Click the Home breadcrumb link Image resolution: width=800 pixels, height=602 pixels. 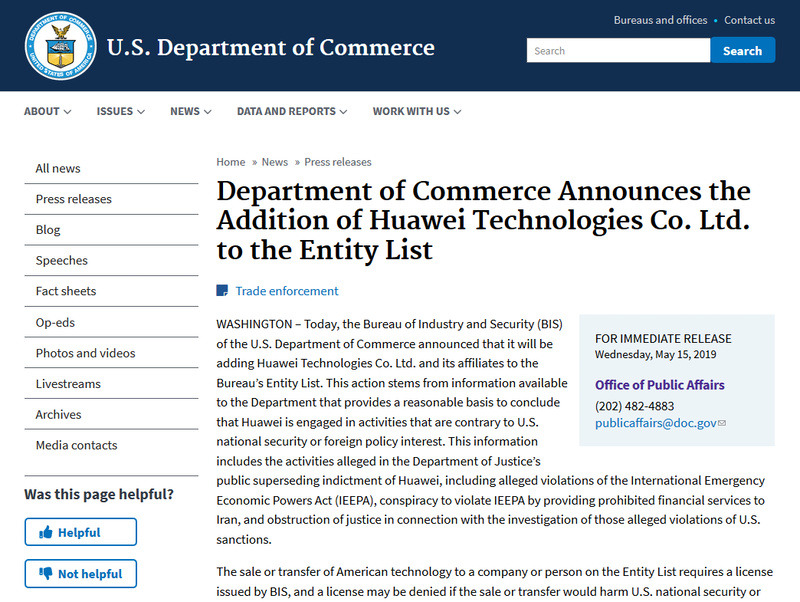(x=231, y=162)
